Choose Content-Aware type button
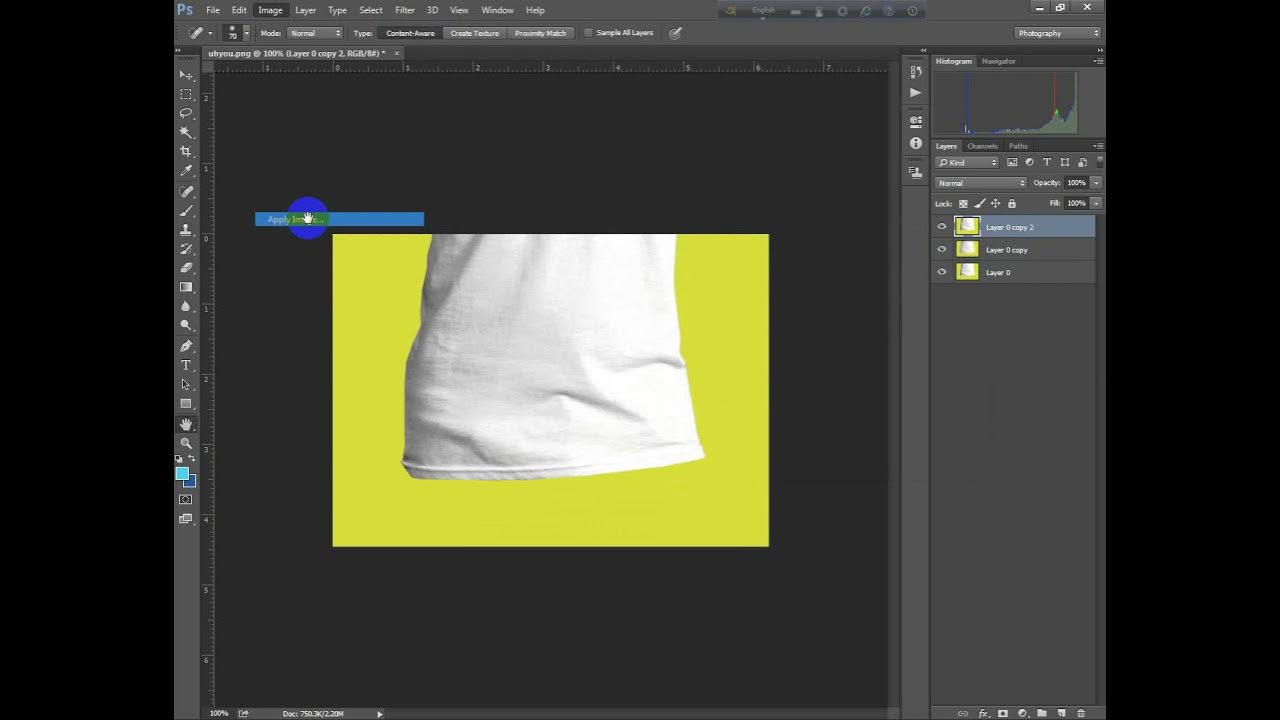Viewport: 1280px width, 720px height. pos(410,33)
